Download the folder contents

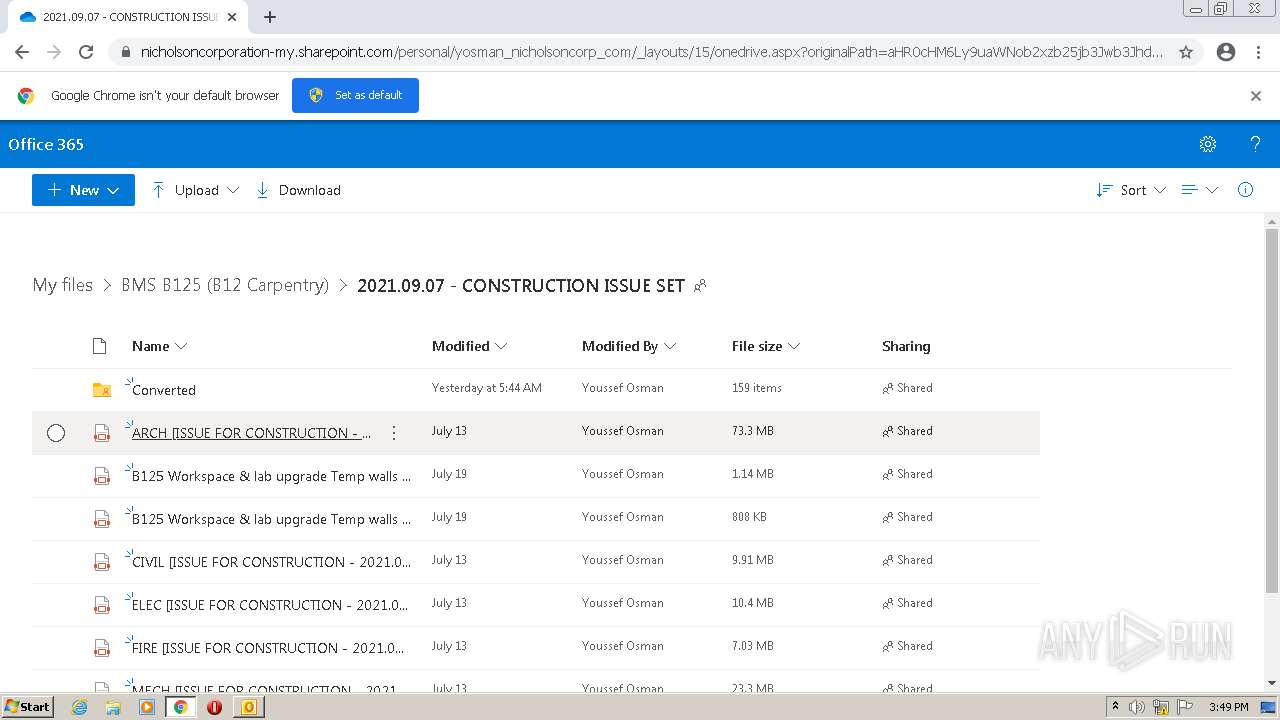point(298,190)
